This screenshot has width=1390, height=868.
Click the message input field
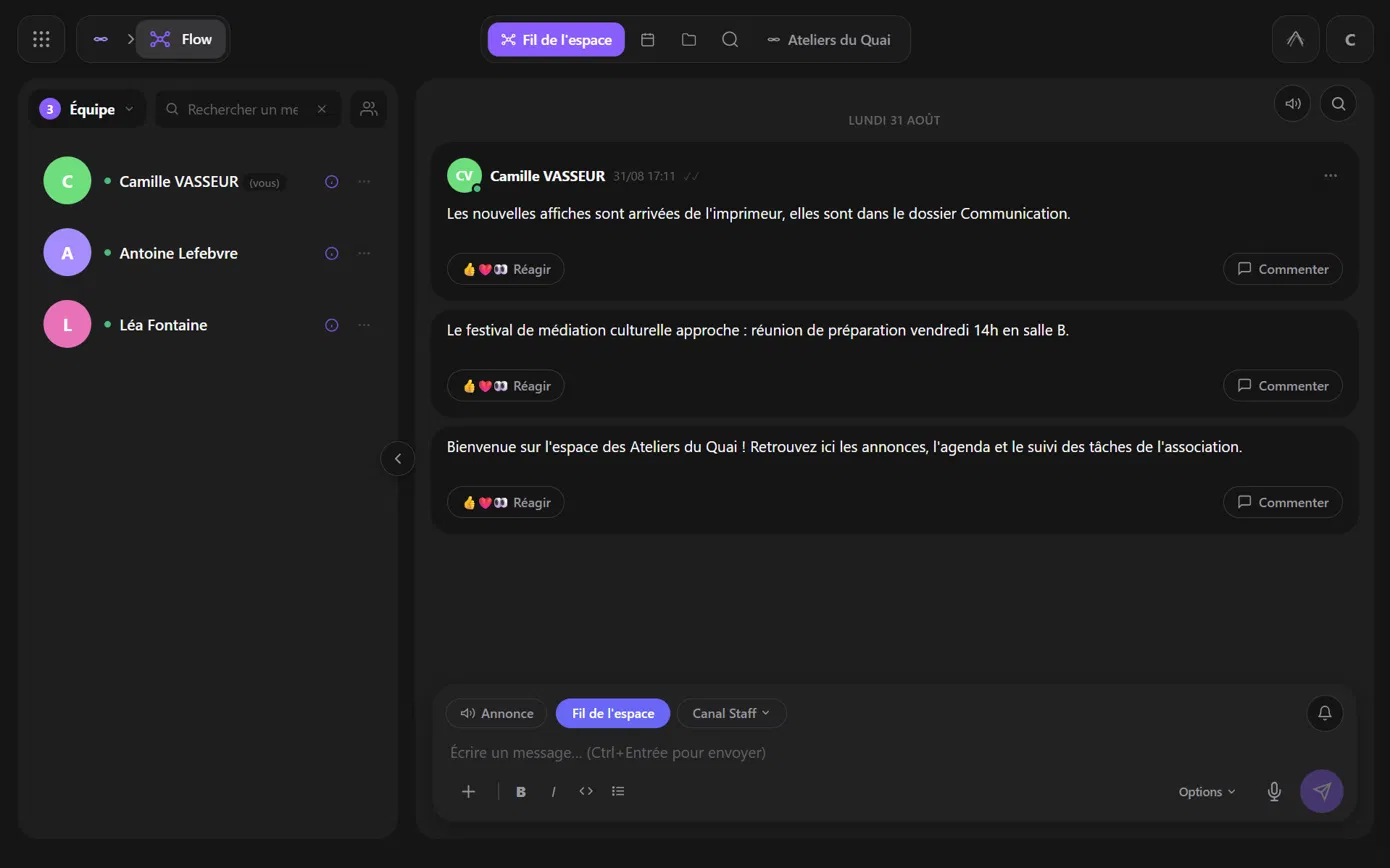tap(894, 752)
